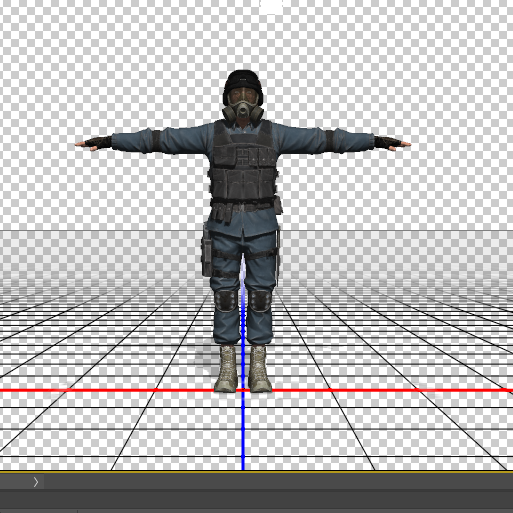Expand the panel with the bottom-left chevron

click(x=36, y=482)
